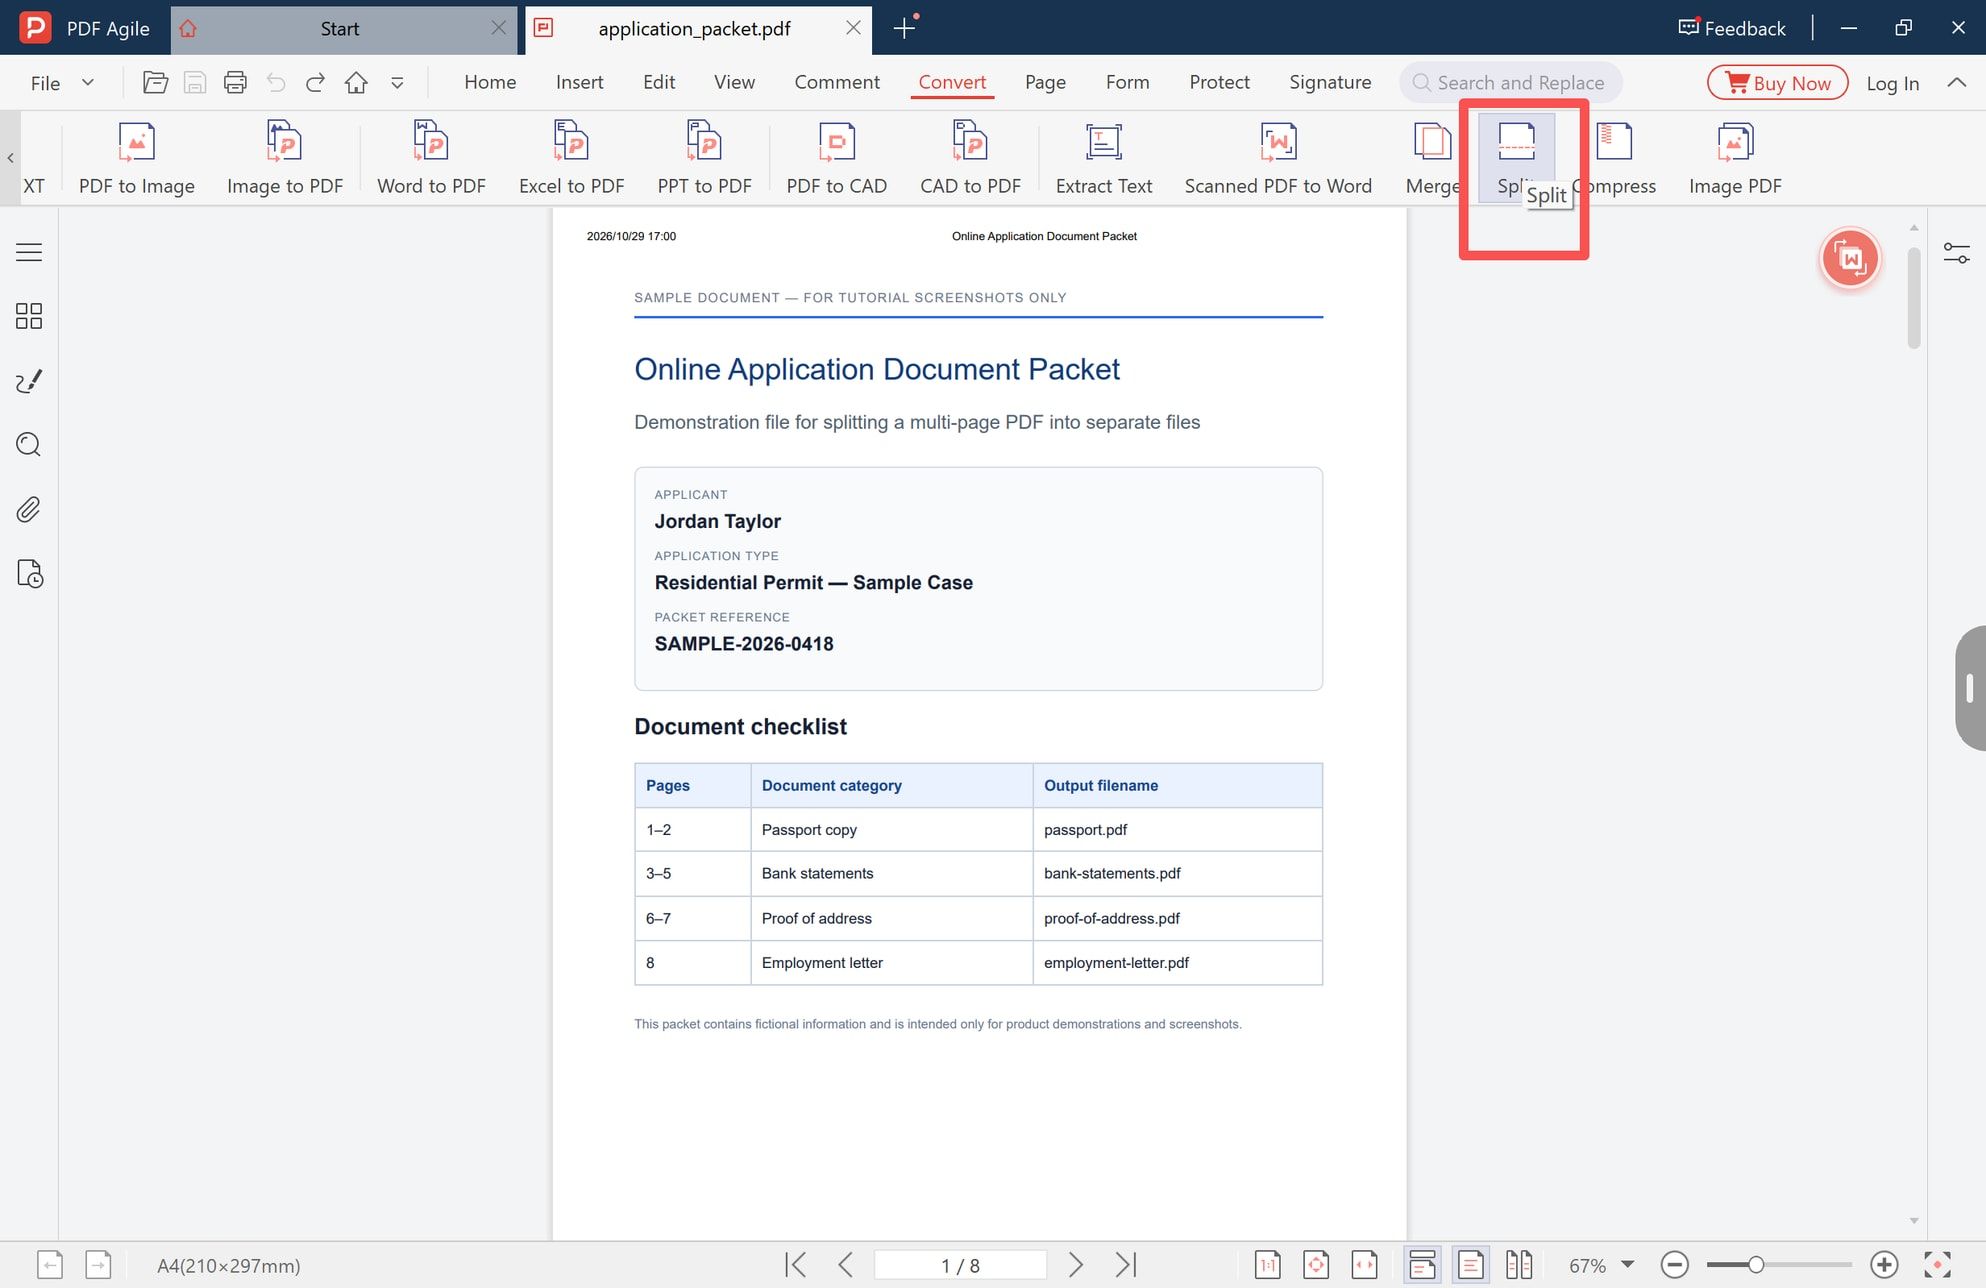Activate the Extract Text tool
1986x1288 pixels.
1104,158
